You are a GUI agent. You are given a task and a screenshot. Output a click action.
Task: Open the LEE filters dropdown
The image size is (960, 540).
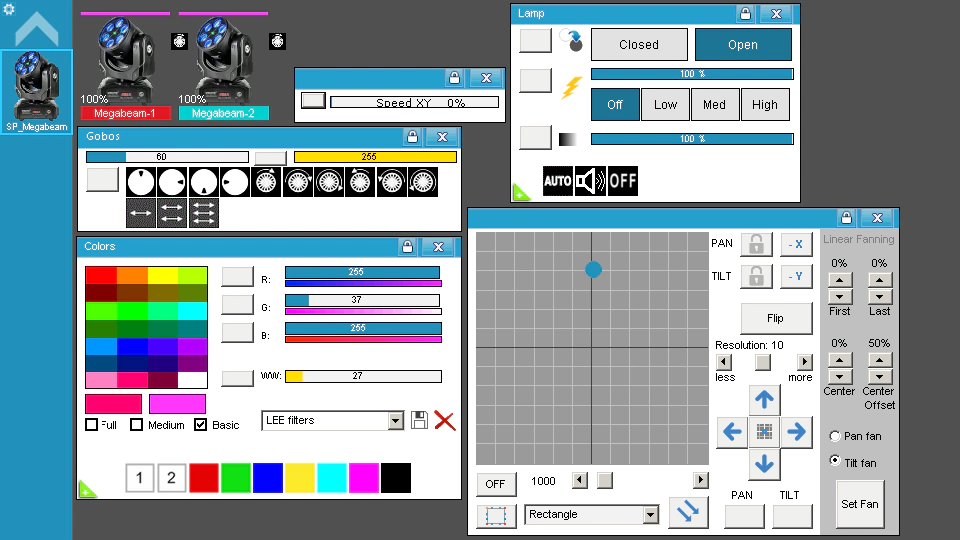(x=332, y=421)
